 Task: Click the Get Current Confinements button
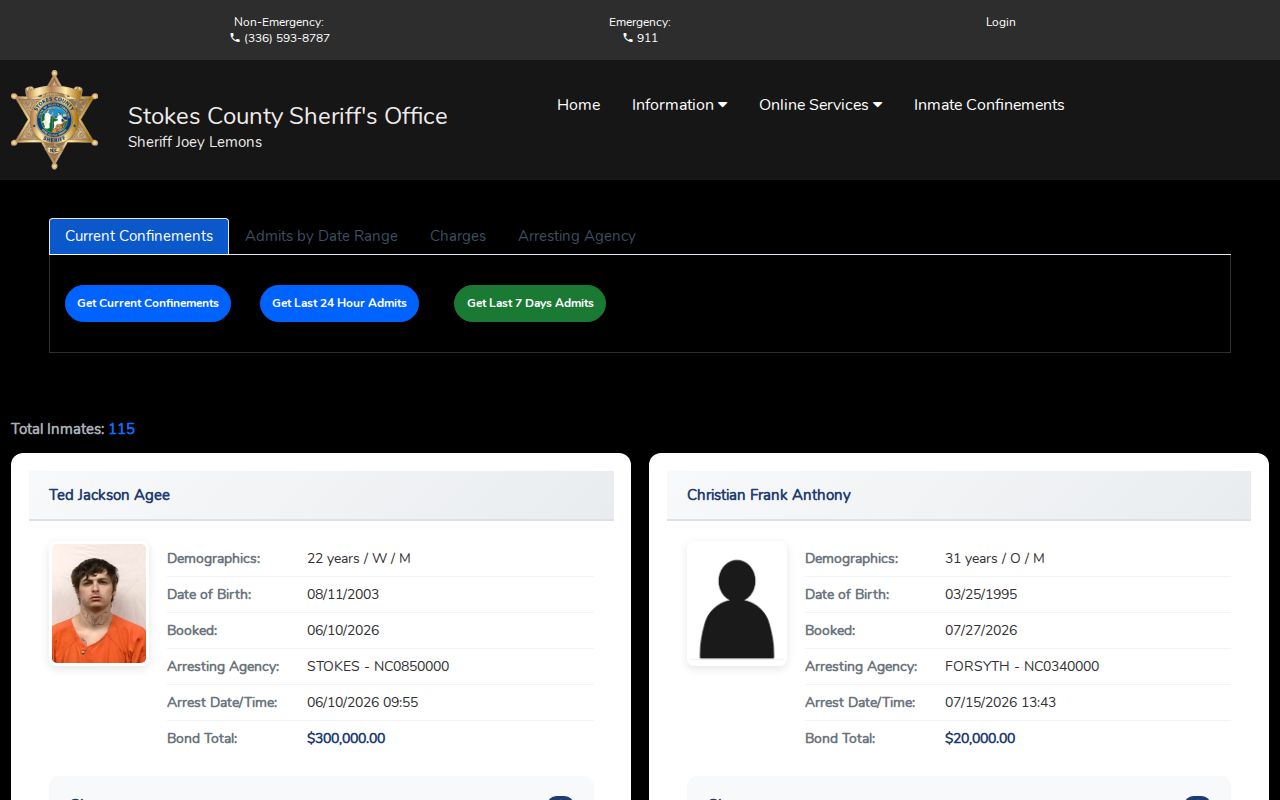[148, 303]
